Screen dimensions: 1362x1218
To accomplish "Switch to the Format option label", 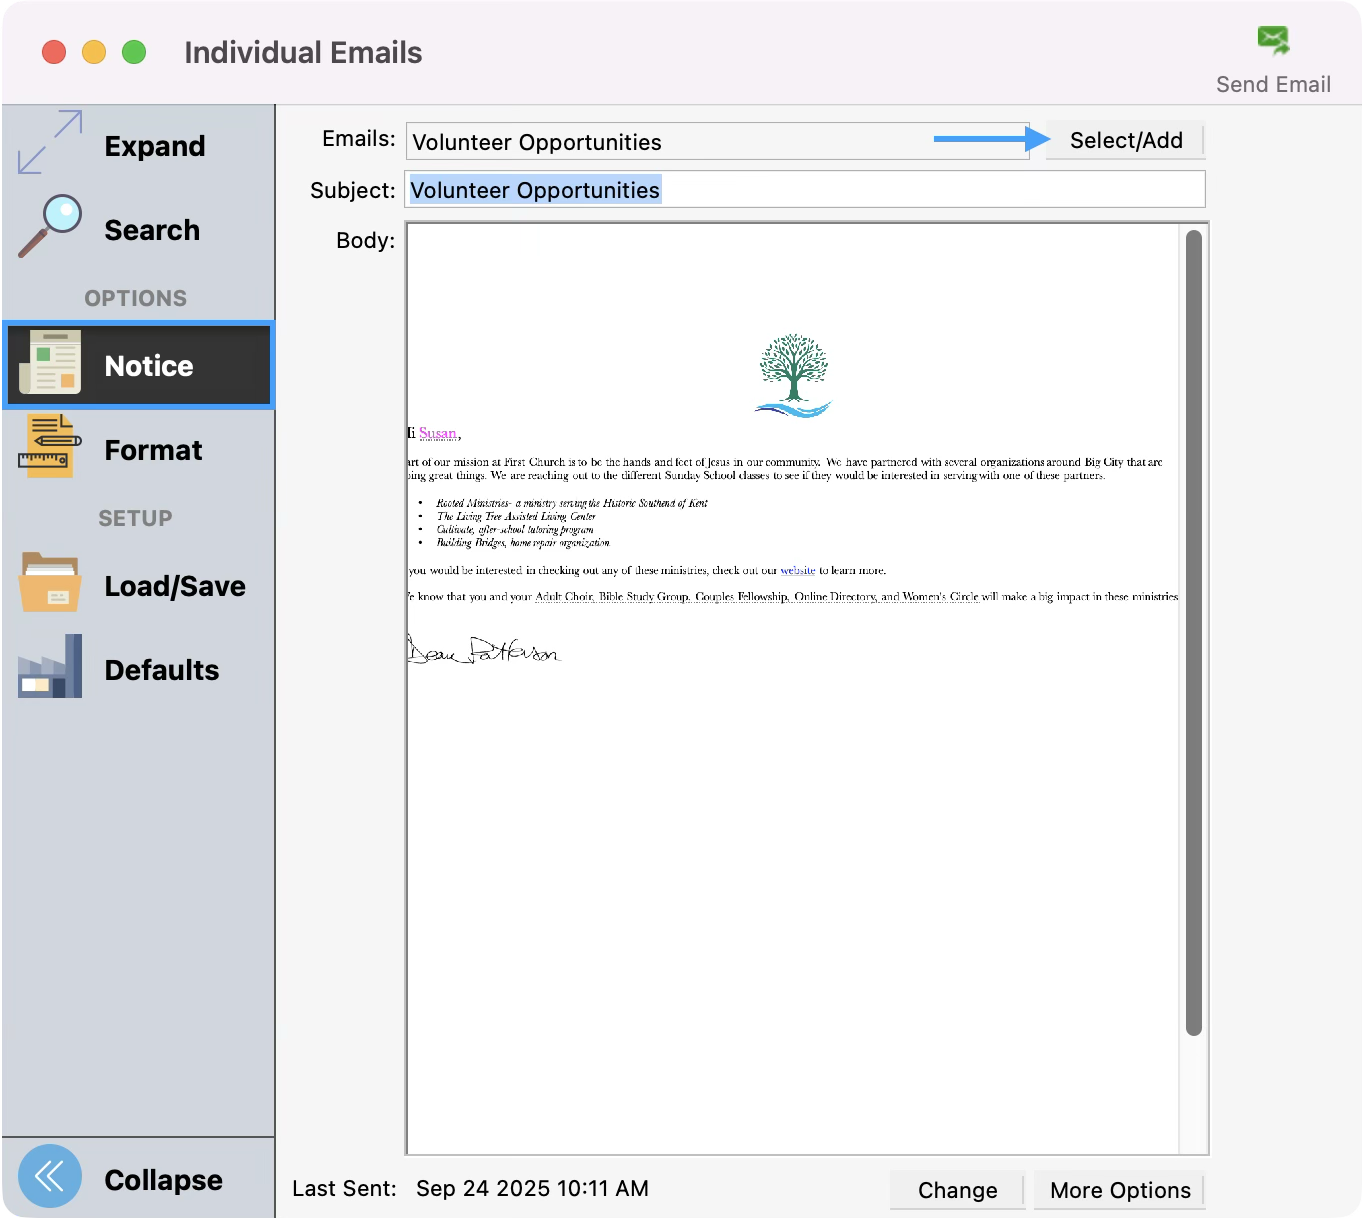I will (153, 450).
